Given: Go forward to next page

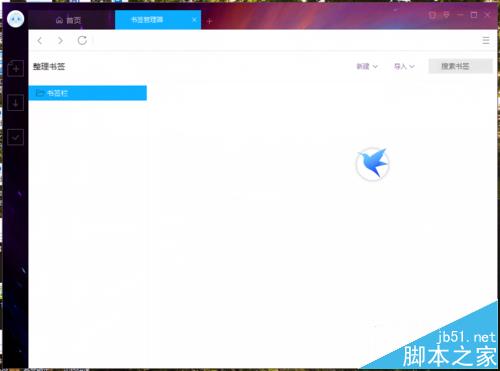Looking at the screenshot, I should click(x=60, y=41).
